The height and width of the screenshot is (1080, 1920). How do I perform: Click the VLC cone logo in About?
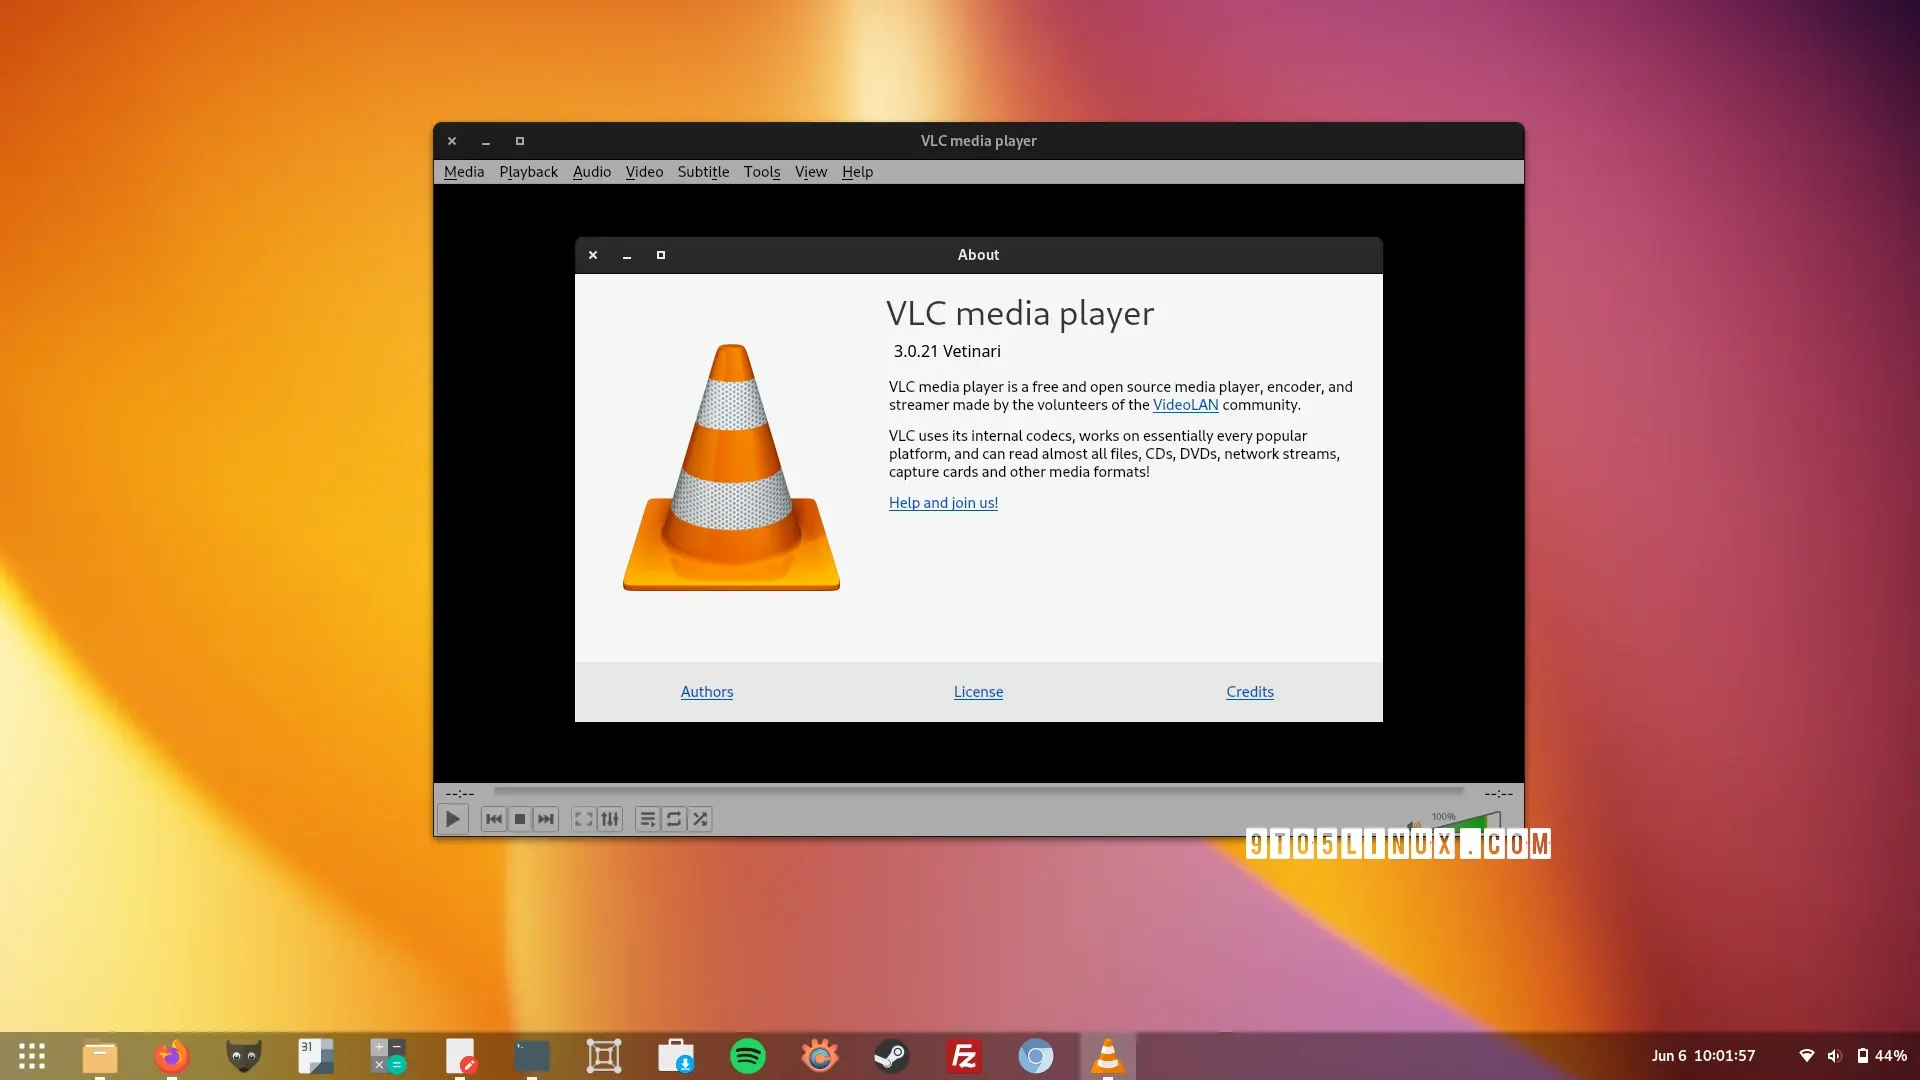tap(731, 467)
